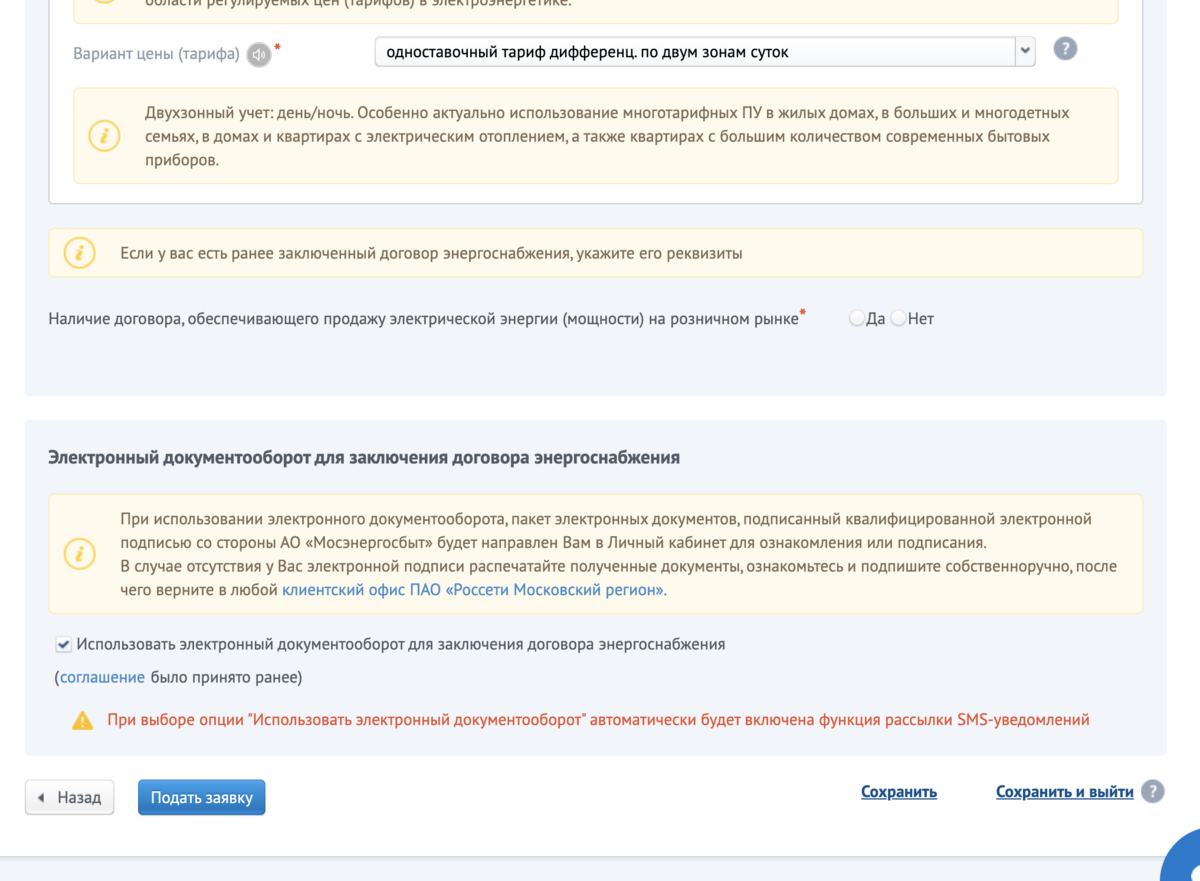The image size is (1200, 881).
Task: Click the Сохранить link
Action: tap(899, 792)
